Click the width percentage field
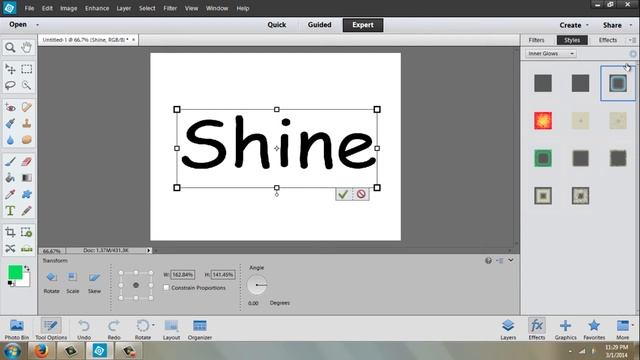The width and height of the screenshot is (640, 360). click(x=182, y=275)
